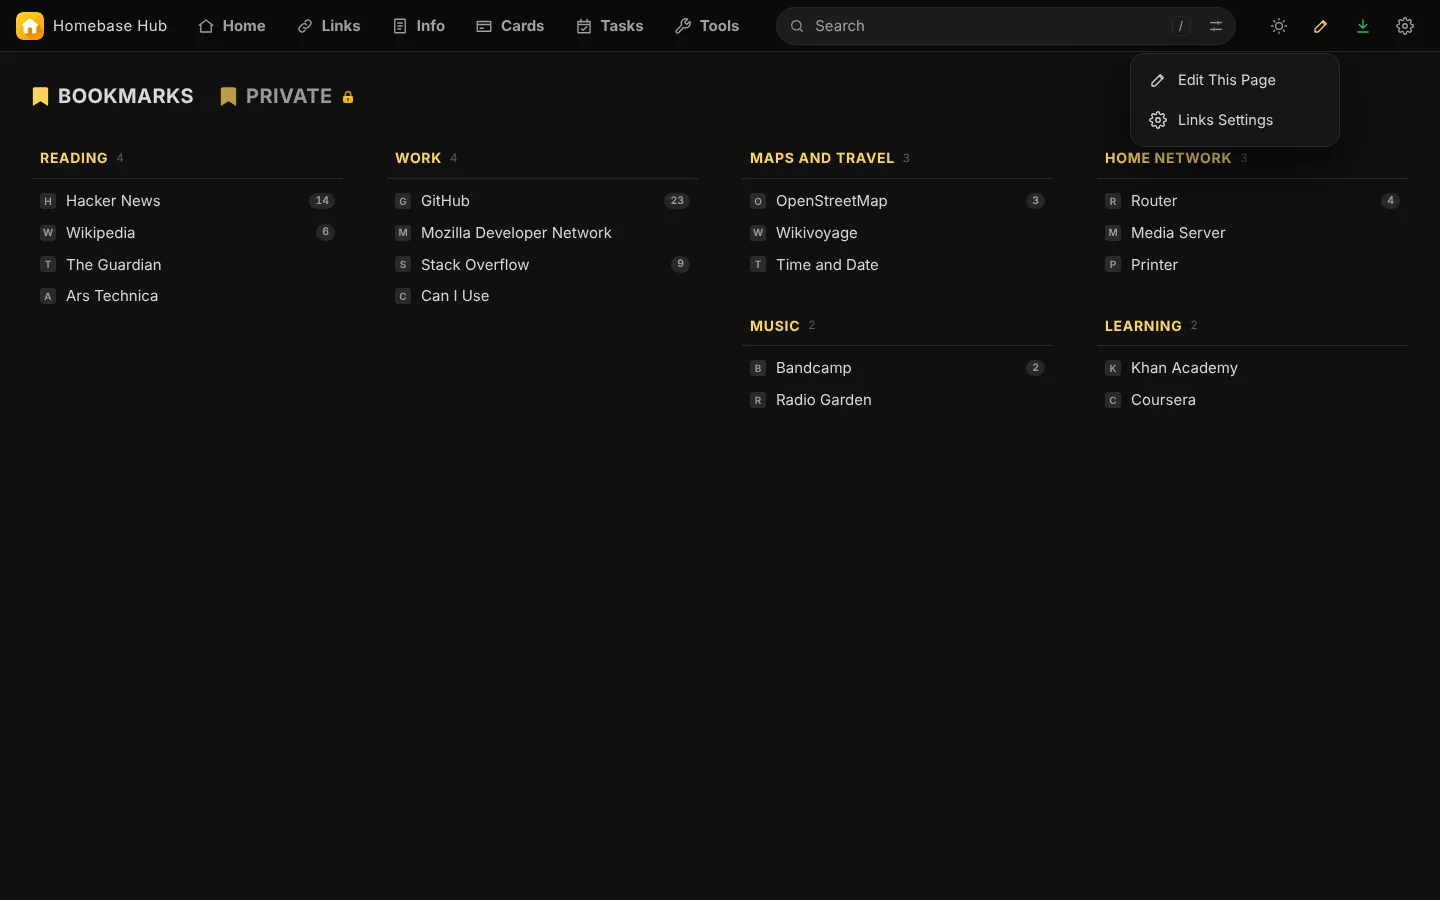Open the settings gear icon in top bar
The width and height of the screenshot is (1440, 900).
(x=1405, y=26)
